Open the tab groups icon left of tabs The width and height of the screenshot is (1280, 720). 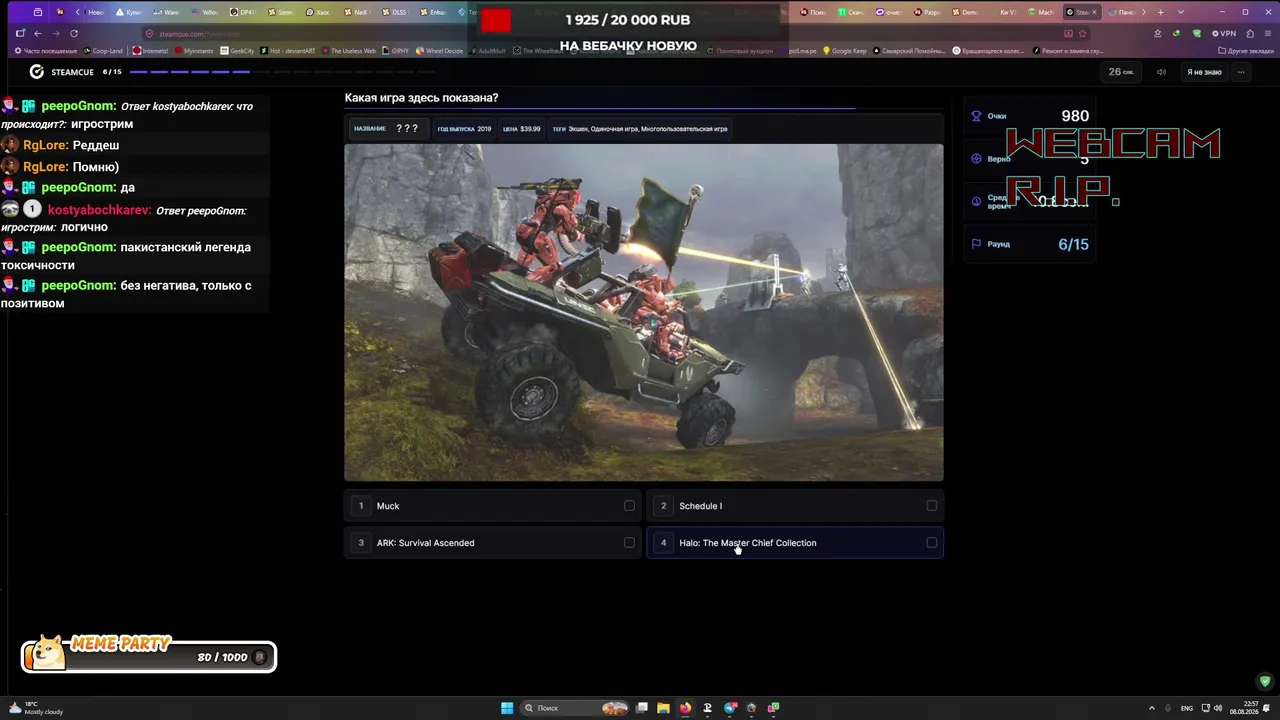[x=38, y=12]
